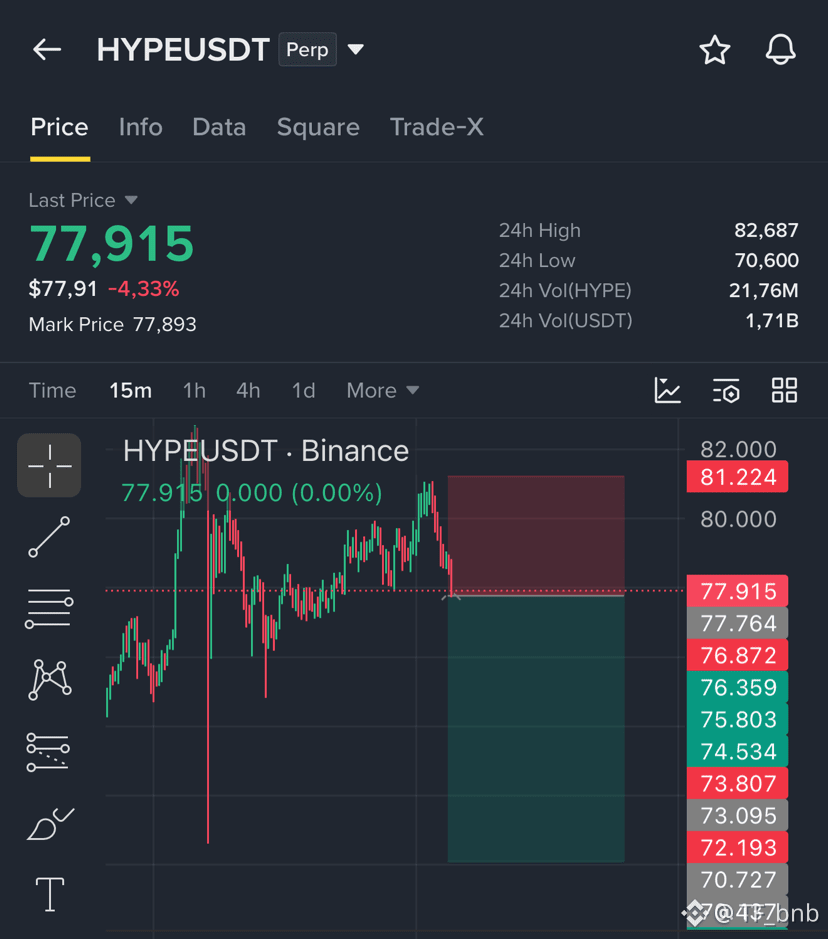This screenshot has width=828, height=939.
Task: Click the 77.764 gray price label
Action: tap(738, 623)
